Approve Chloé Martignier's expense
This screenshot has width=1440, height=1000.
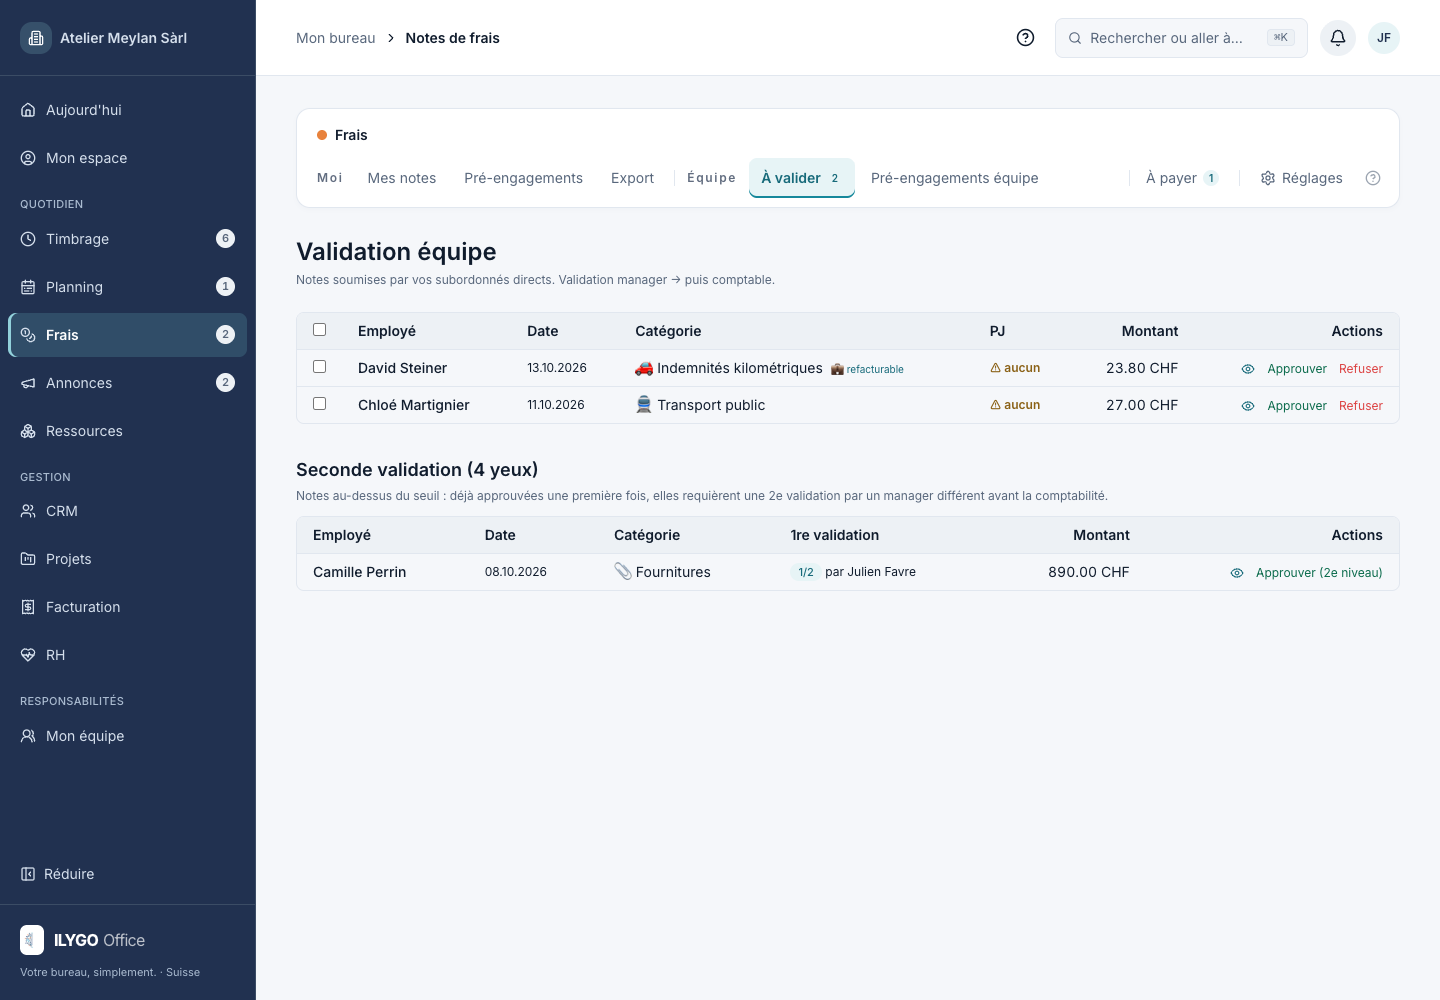tap(1297, 406)
